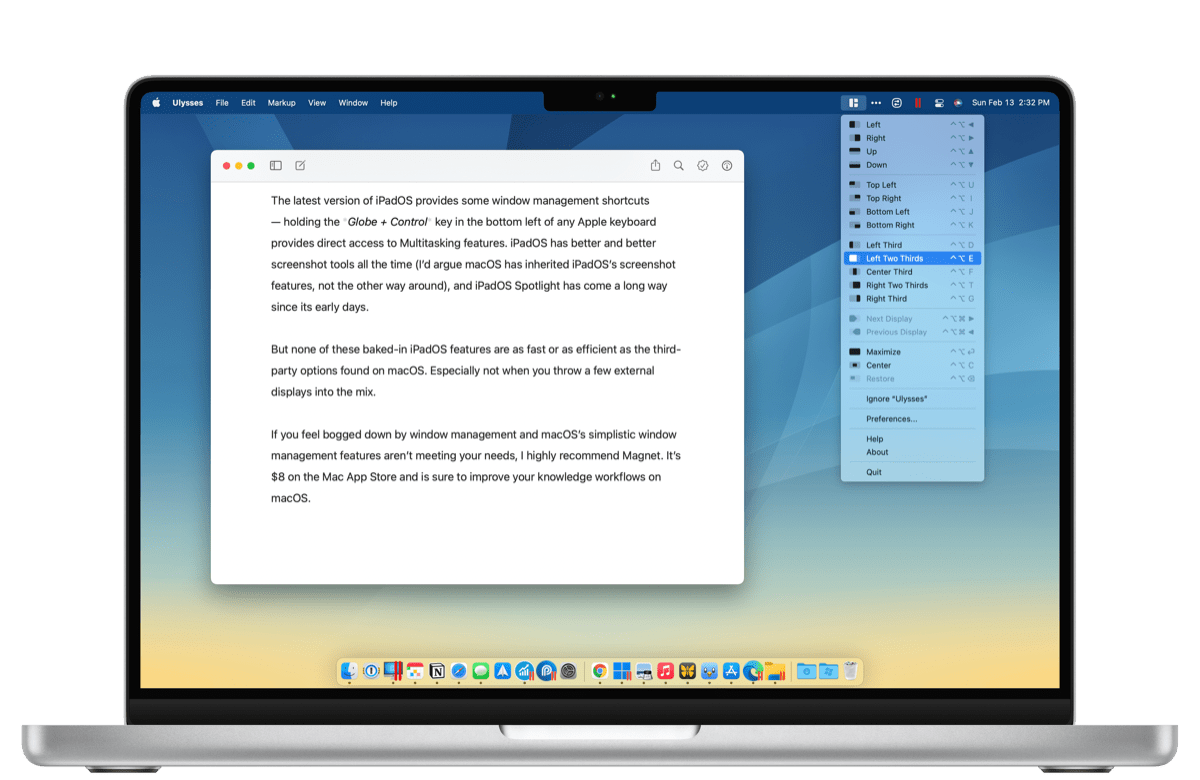Open the Ulysses app menu in the menu bar
1200x780 pixels.
[187, 103]
